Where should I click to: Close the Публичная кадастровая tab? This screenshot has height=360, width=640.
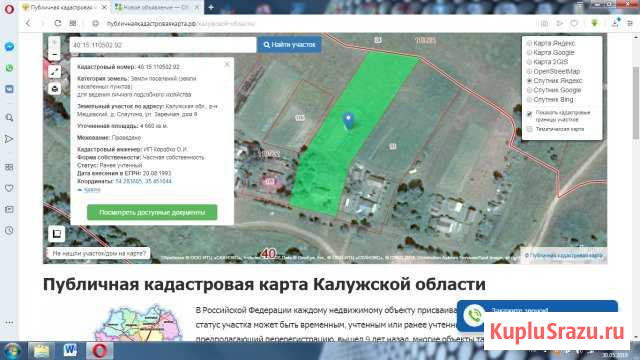(104, 7)
